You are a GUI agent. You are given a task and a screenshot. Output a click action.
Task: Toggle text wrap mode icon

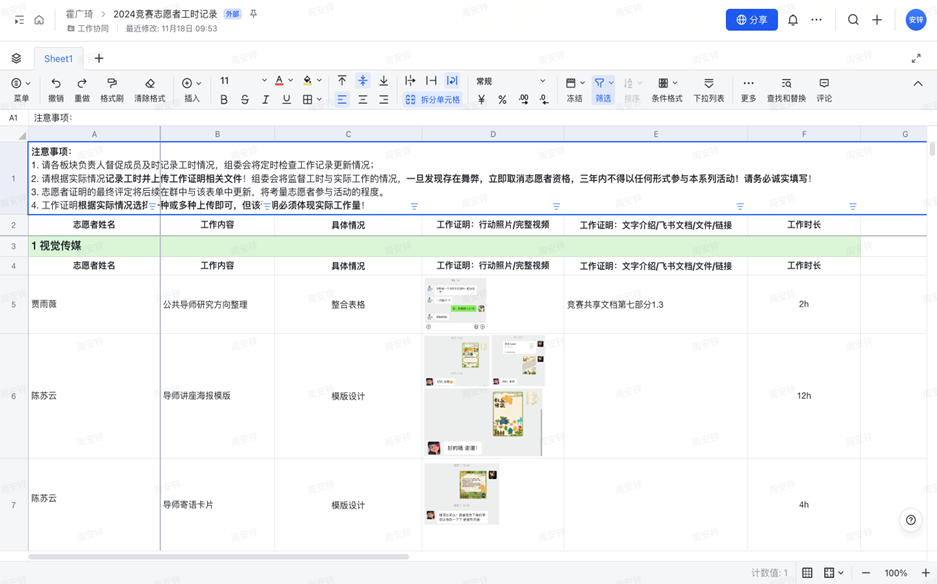(452, 81)
